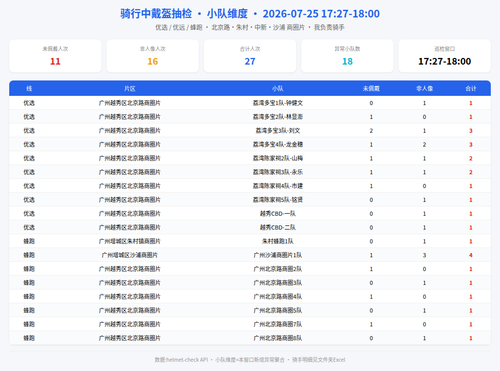Select team cell 广州北京路商圈2队
Image resolution: width=500 pixels, height=371 pixels.
[278, 269]
